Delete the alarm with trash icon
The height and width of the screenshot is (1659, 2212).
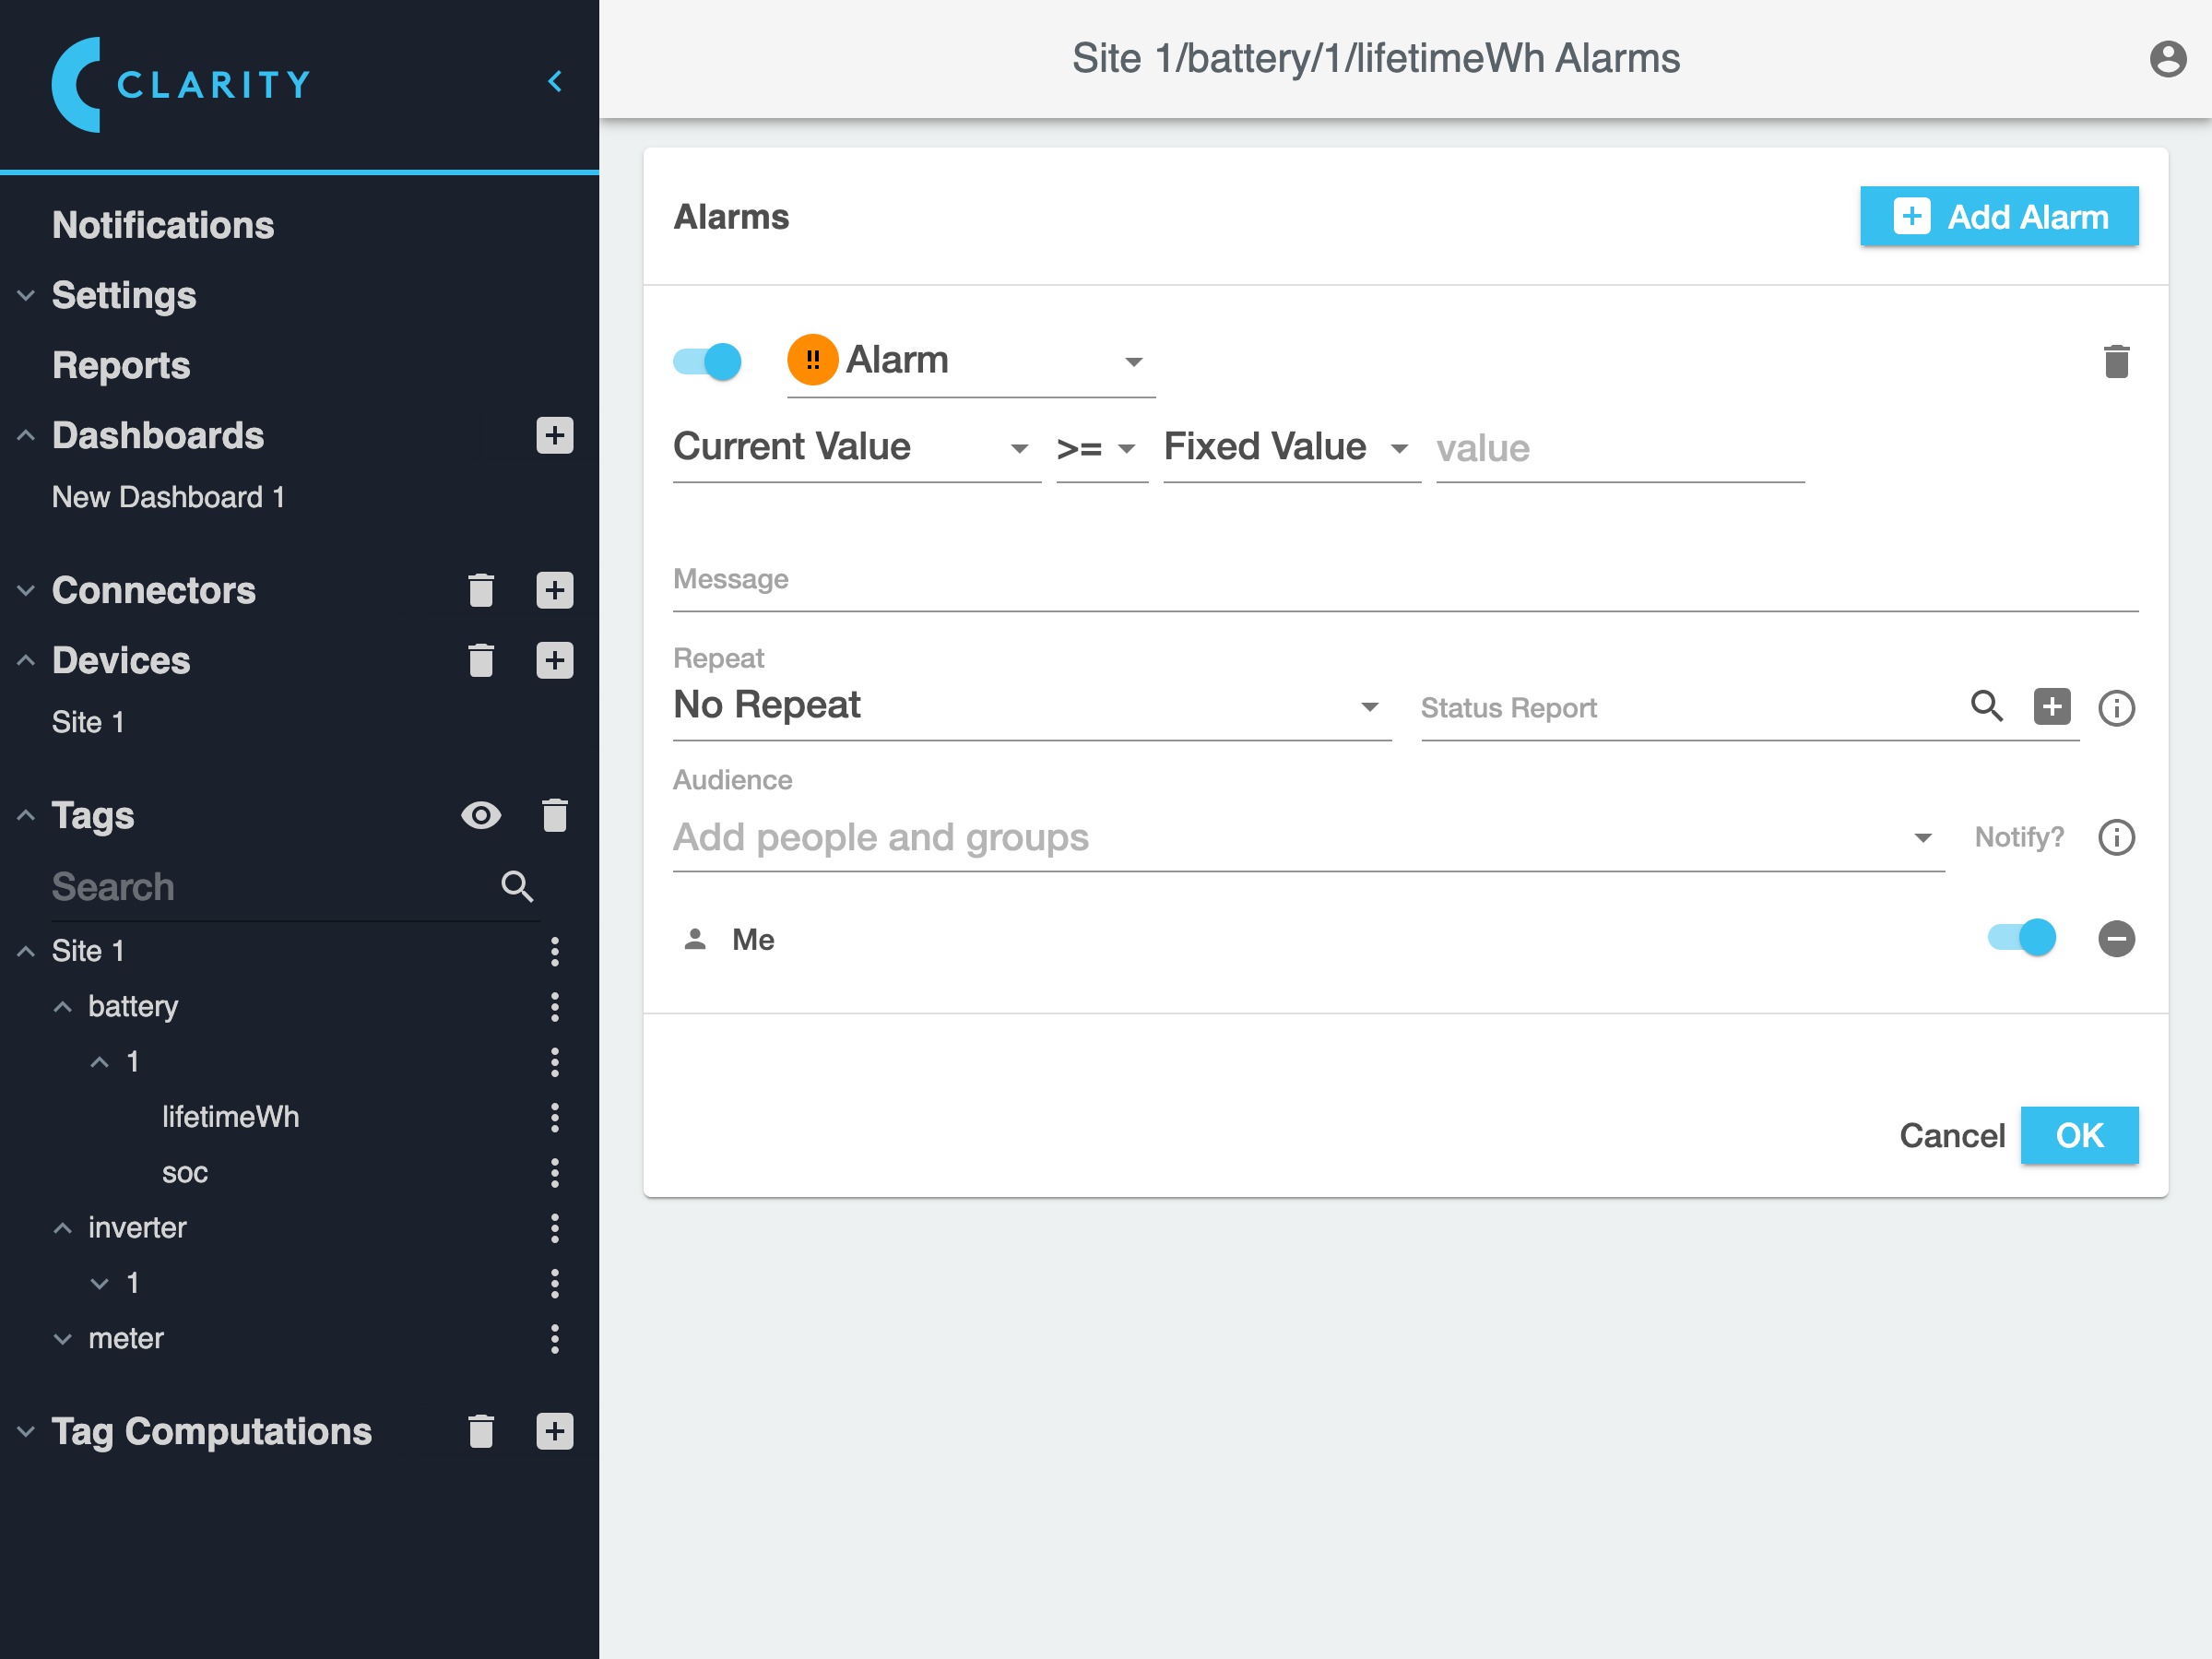point(2115,361)
